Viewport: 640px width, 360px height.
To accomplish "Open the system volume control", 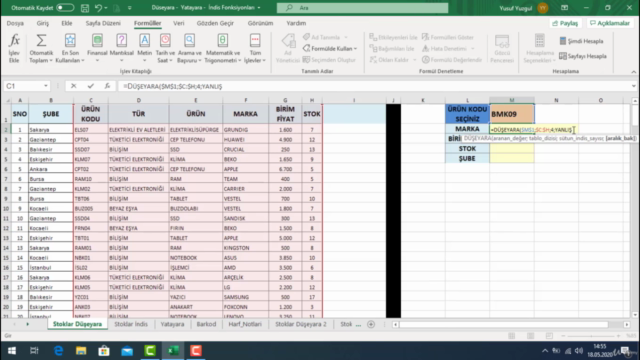I will pyautogui.click(x=578, y=351).
